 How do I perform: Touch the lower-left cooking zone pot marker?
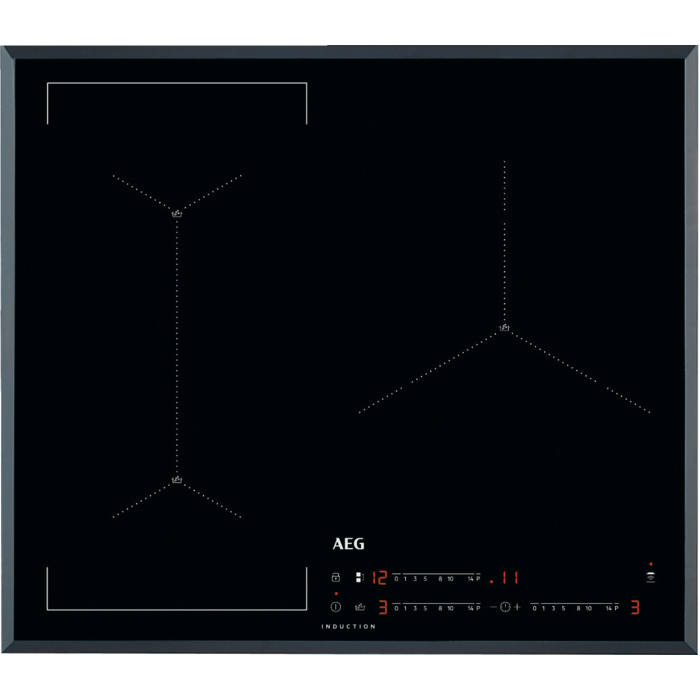click(177, 480)
